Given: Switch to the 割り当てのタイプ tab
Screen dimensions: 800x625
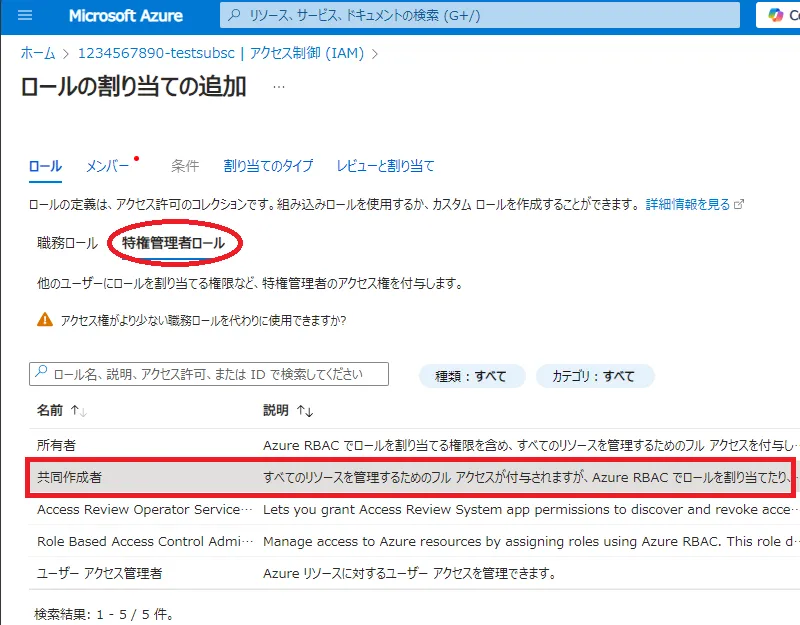Looking at the screenshot, I should [x=268, y=166].
